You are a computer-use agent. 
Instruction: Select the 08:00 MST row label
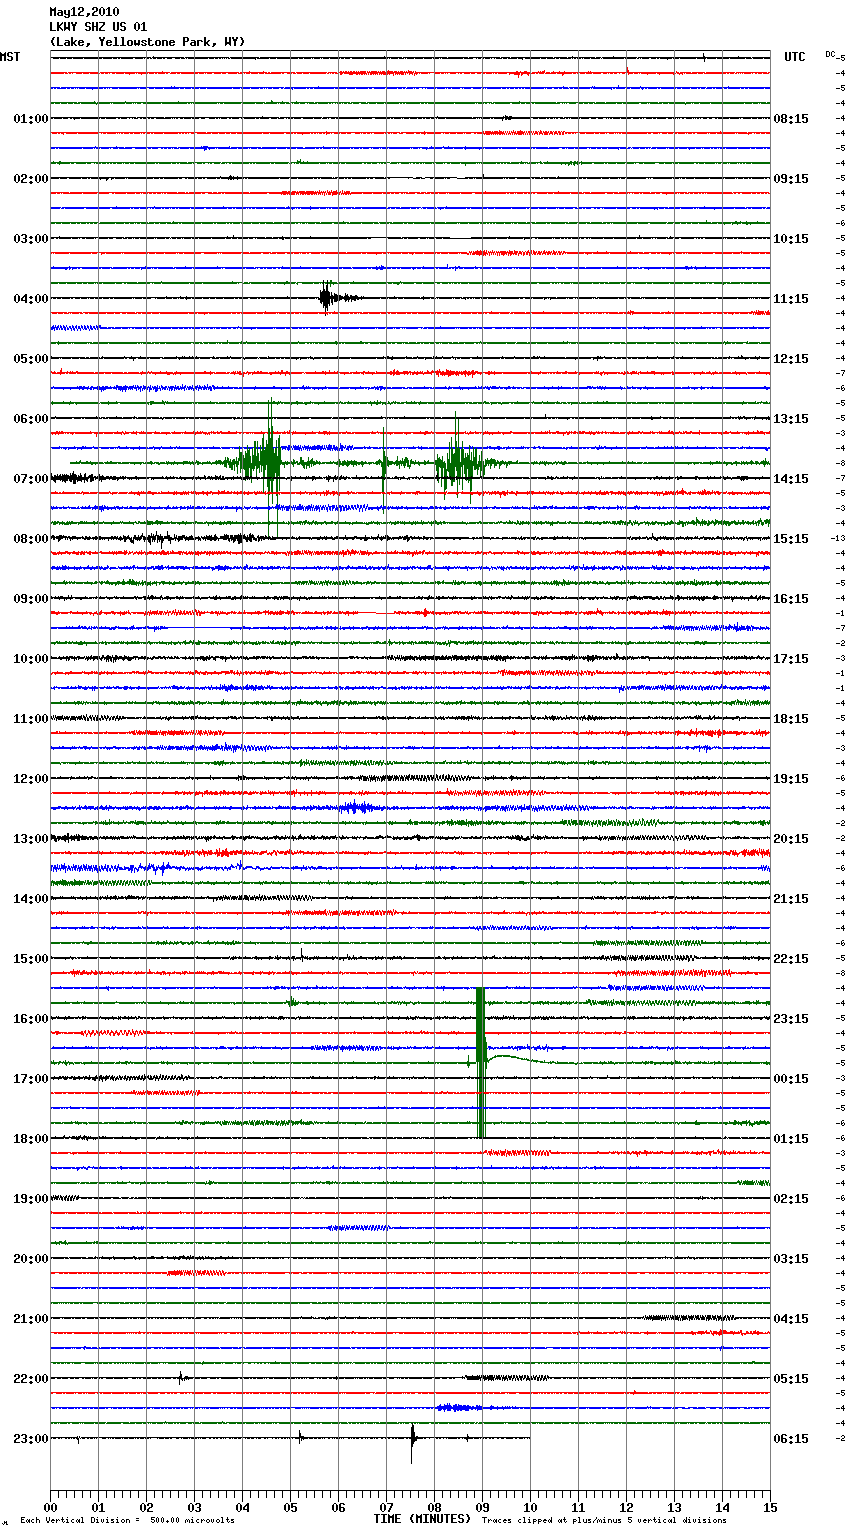pyautogui.click(x=31, y=539)
